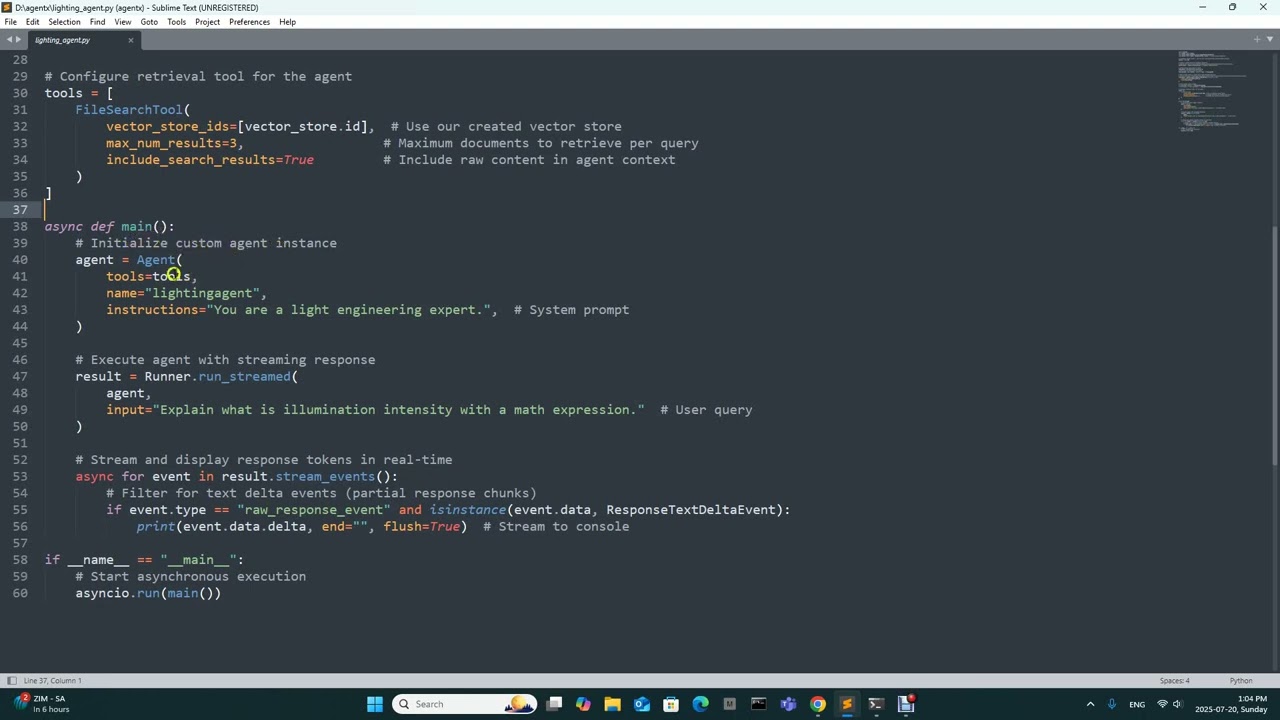1280x720 pixels.
Task: Open Google Chrome from the taskbar
Action: pyautogui.click(x=817, y=704)
